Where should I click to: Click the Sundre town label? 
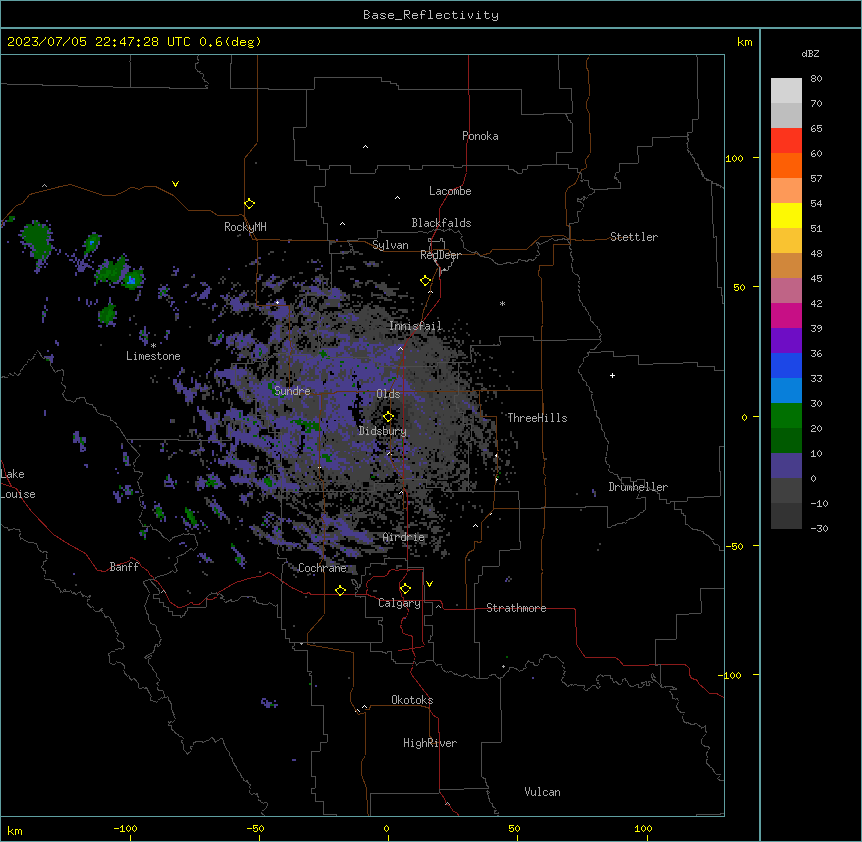click(x=292, y=391)
